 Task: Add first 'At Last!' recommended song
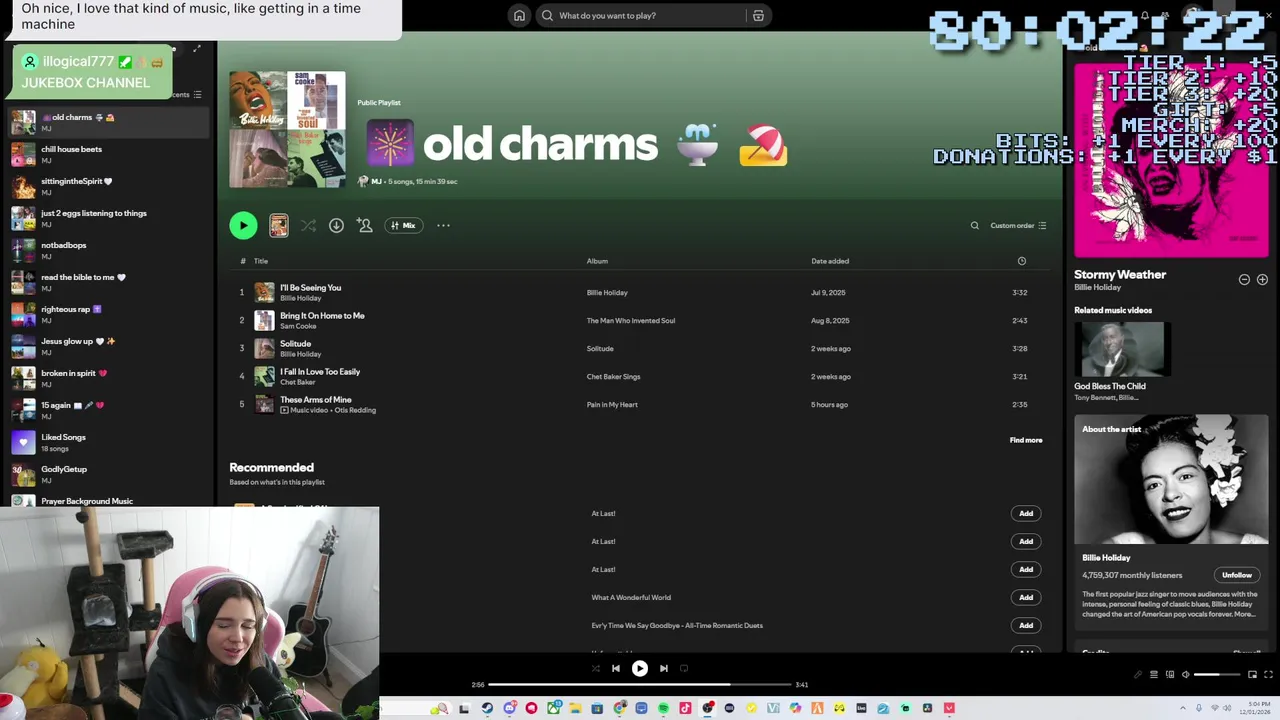(1026, 513)
